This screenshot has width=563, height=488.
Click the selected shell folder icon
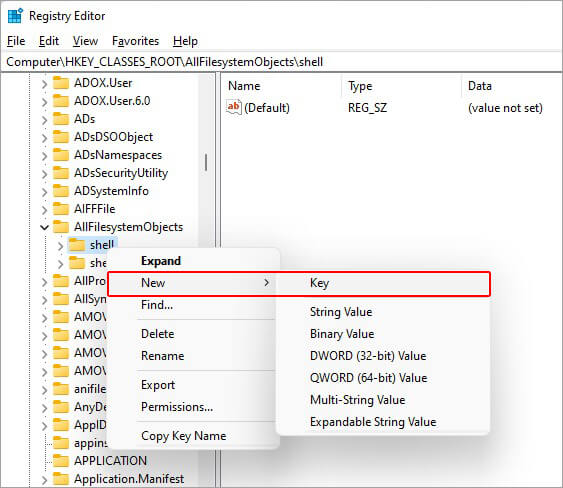point(76,245)
